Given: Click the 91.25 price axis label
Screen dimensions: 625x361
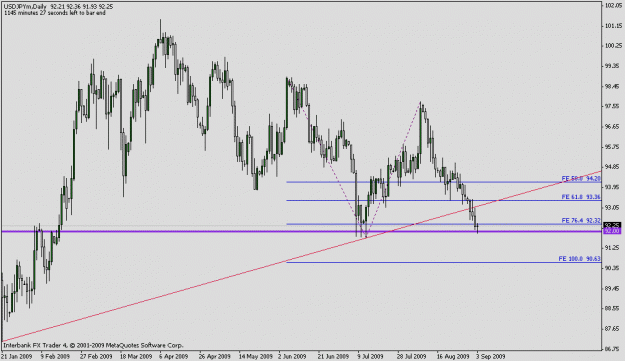Looking at the screenshot, I should pyautogui.click(x=613, y=247).
